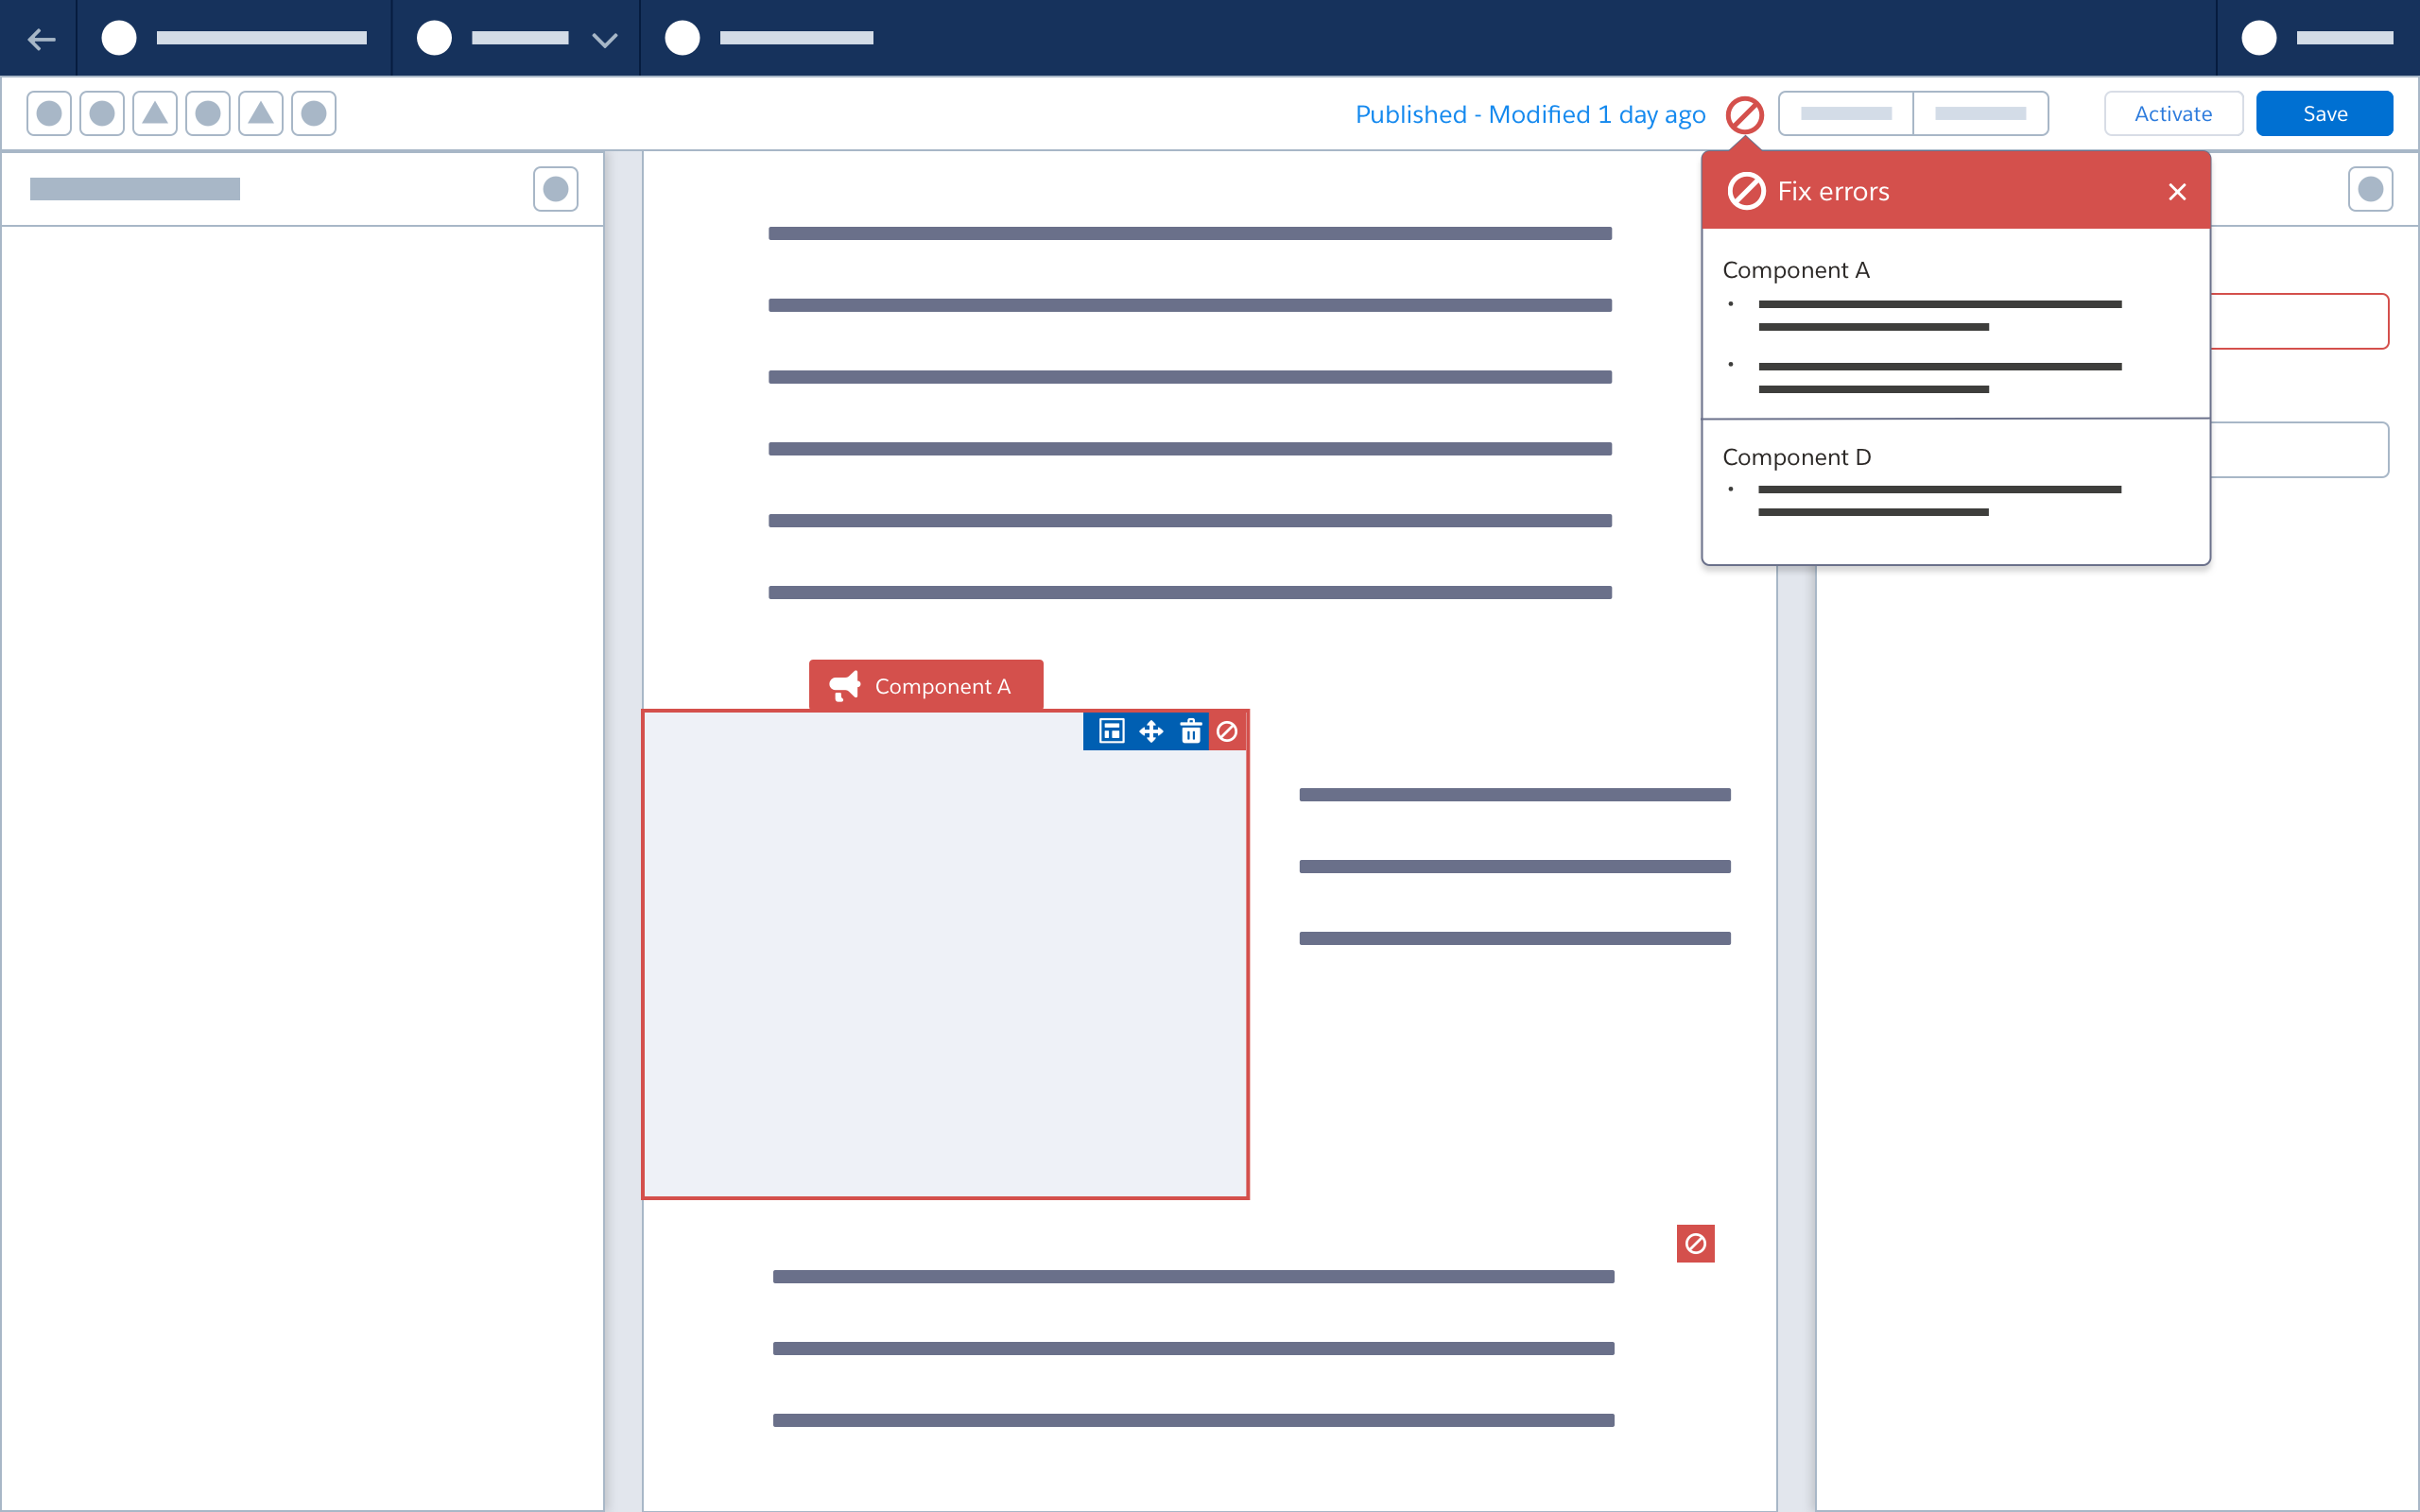Click the red-outlined input field in the right panel
This screenshot has width=2420, height=1512.
tap(2300, 320)
